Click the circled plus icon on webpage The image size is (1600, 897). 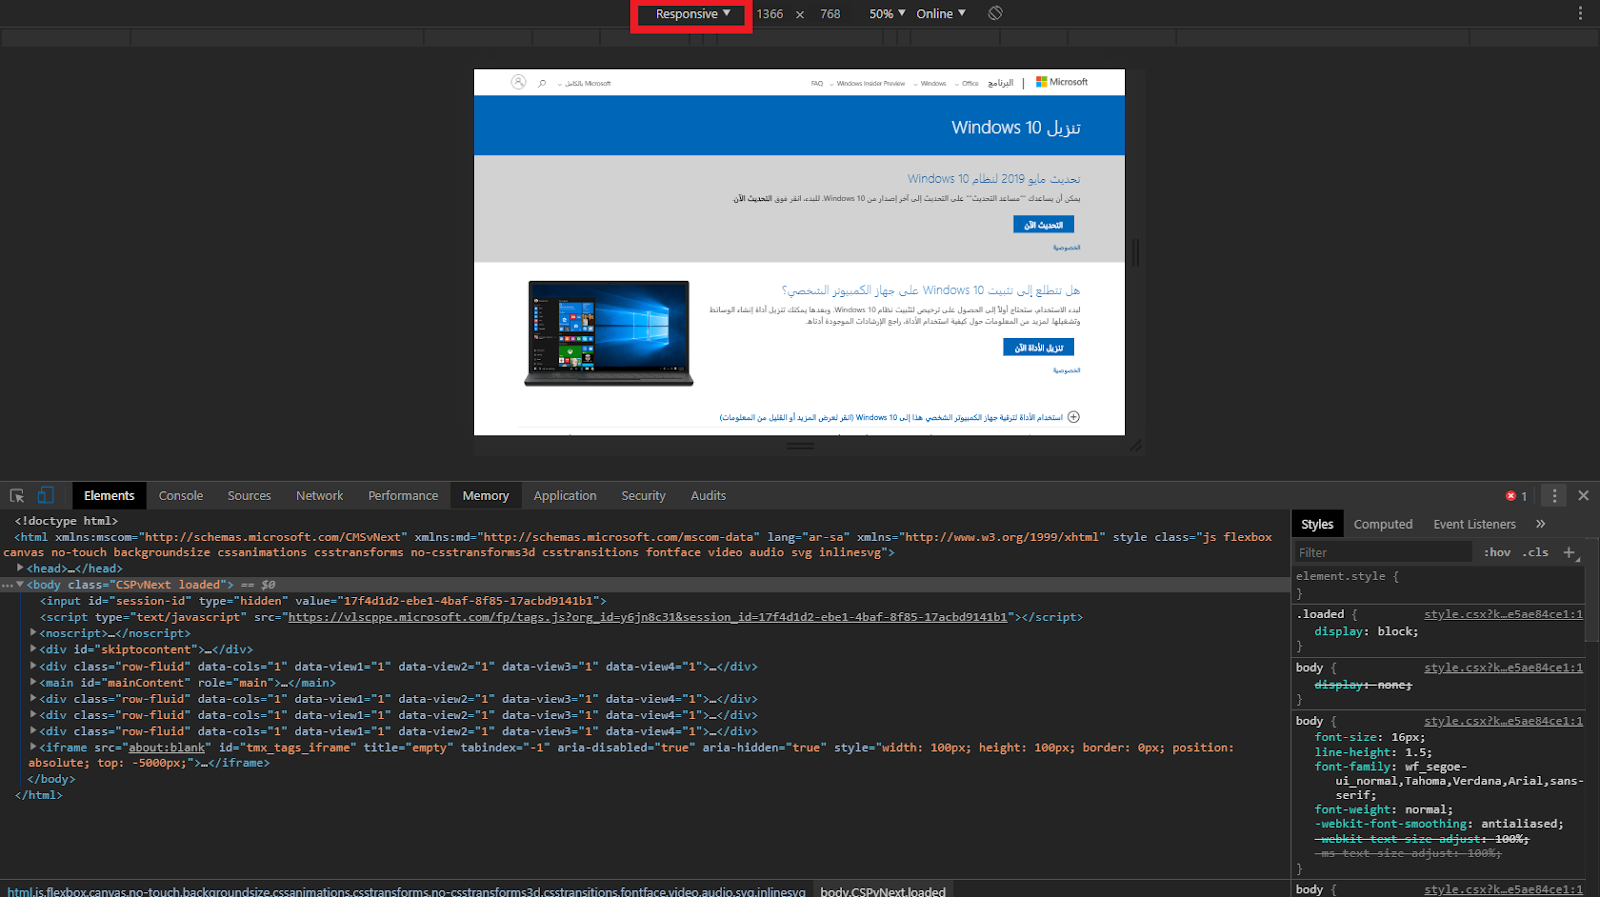click(x=1073, y=417)
